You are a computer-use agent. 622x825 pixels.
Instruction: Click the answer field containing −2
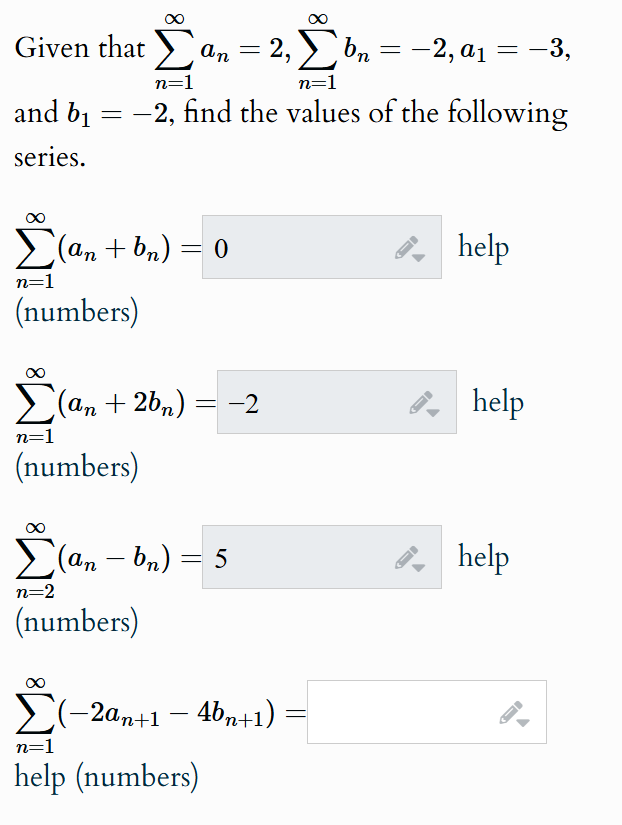(320, 401)
